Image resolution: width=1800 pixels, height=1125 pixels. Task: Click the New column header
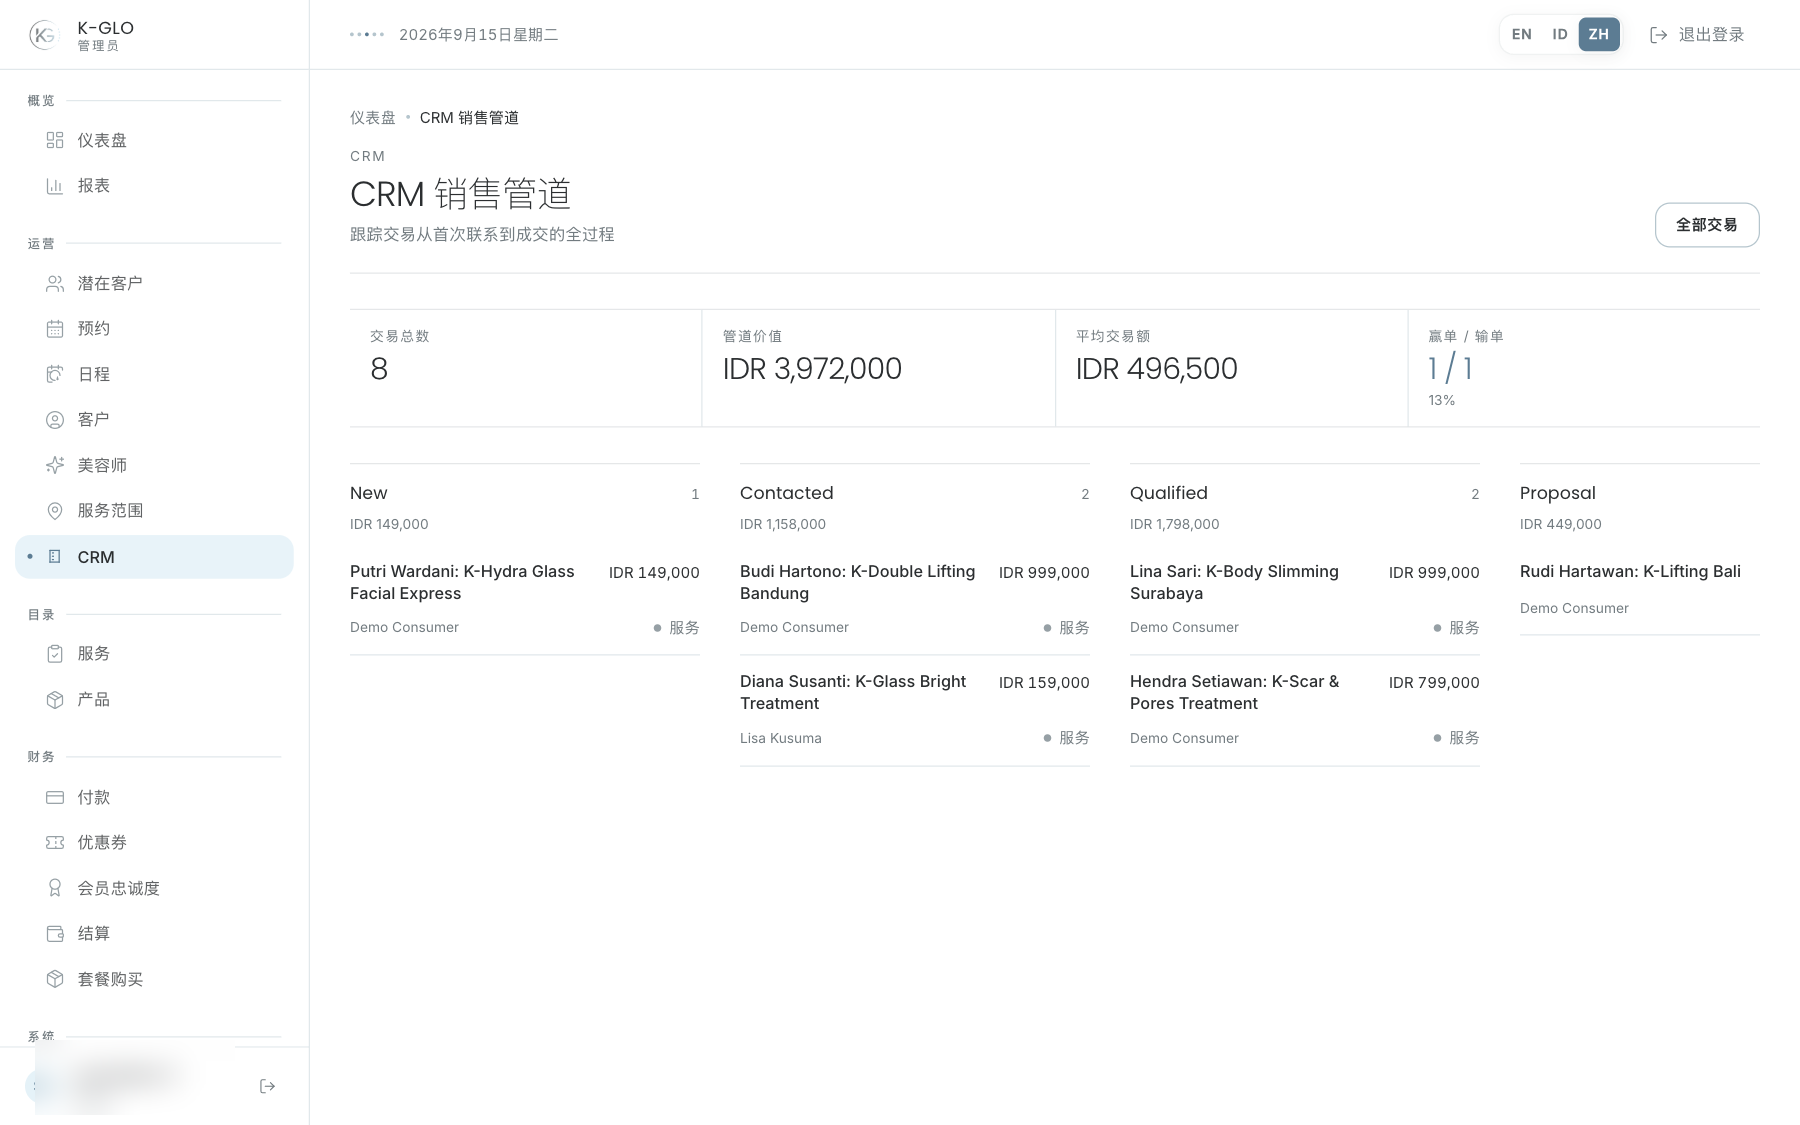coord(368,493)
